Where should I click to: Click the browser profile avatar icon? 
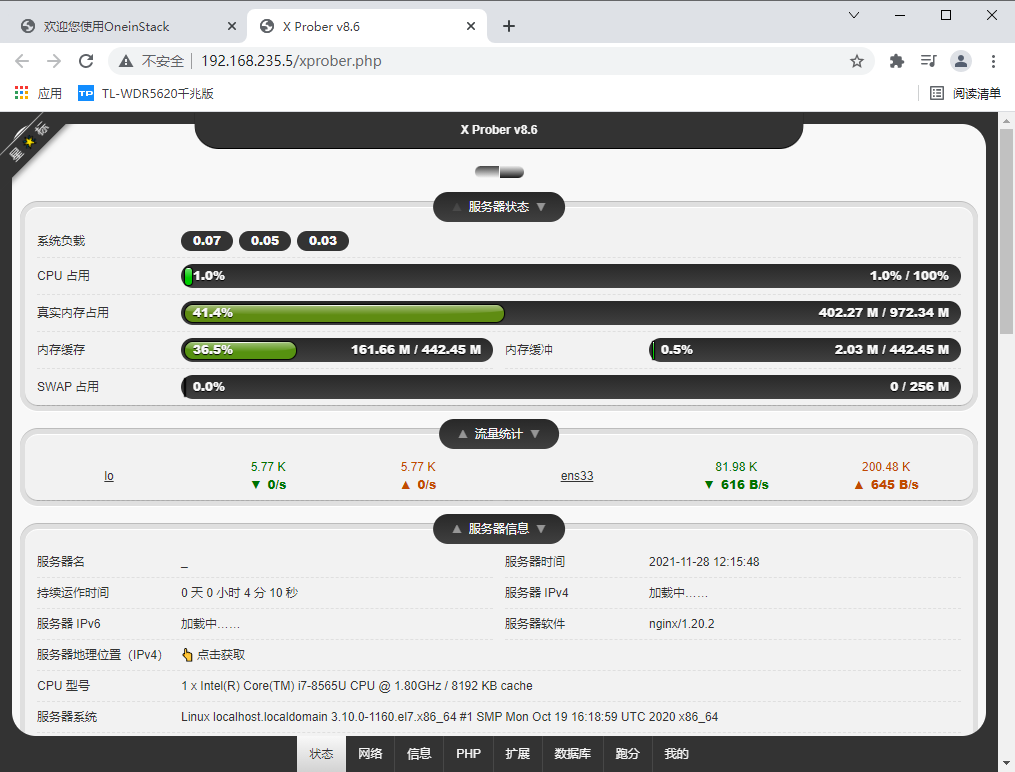pyautogui.click(x=961, y=61)
